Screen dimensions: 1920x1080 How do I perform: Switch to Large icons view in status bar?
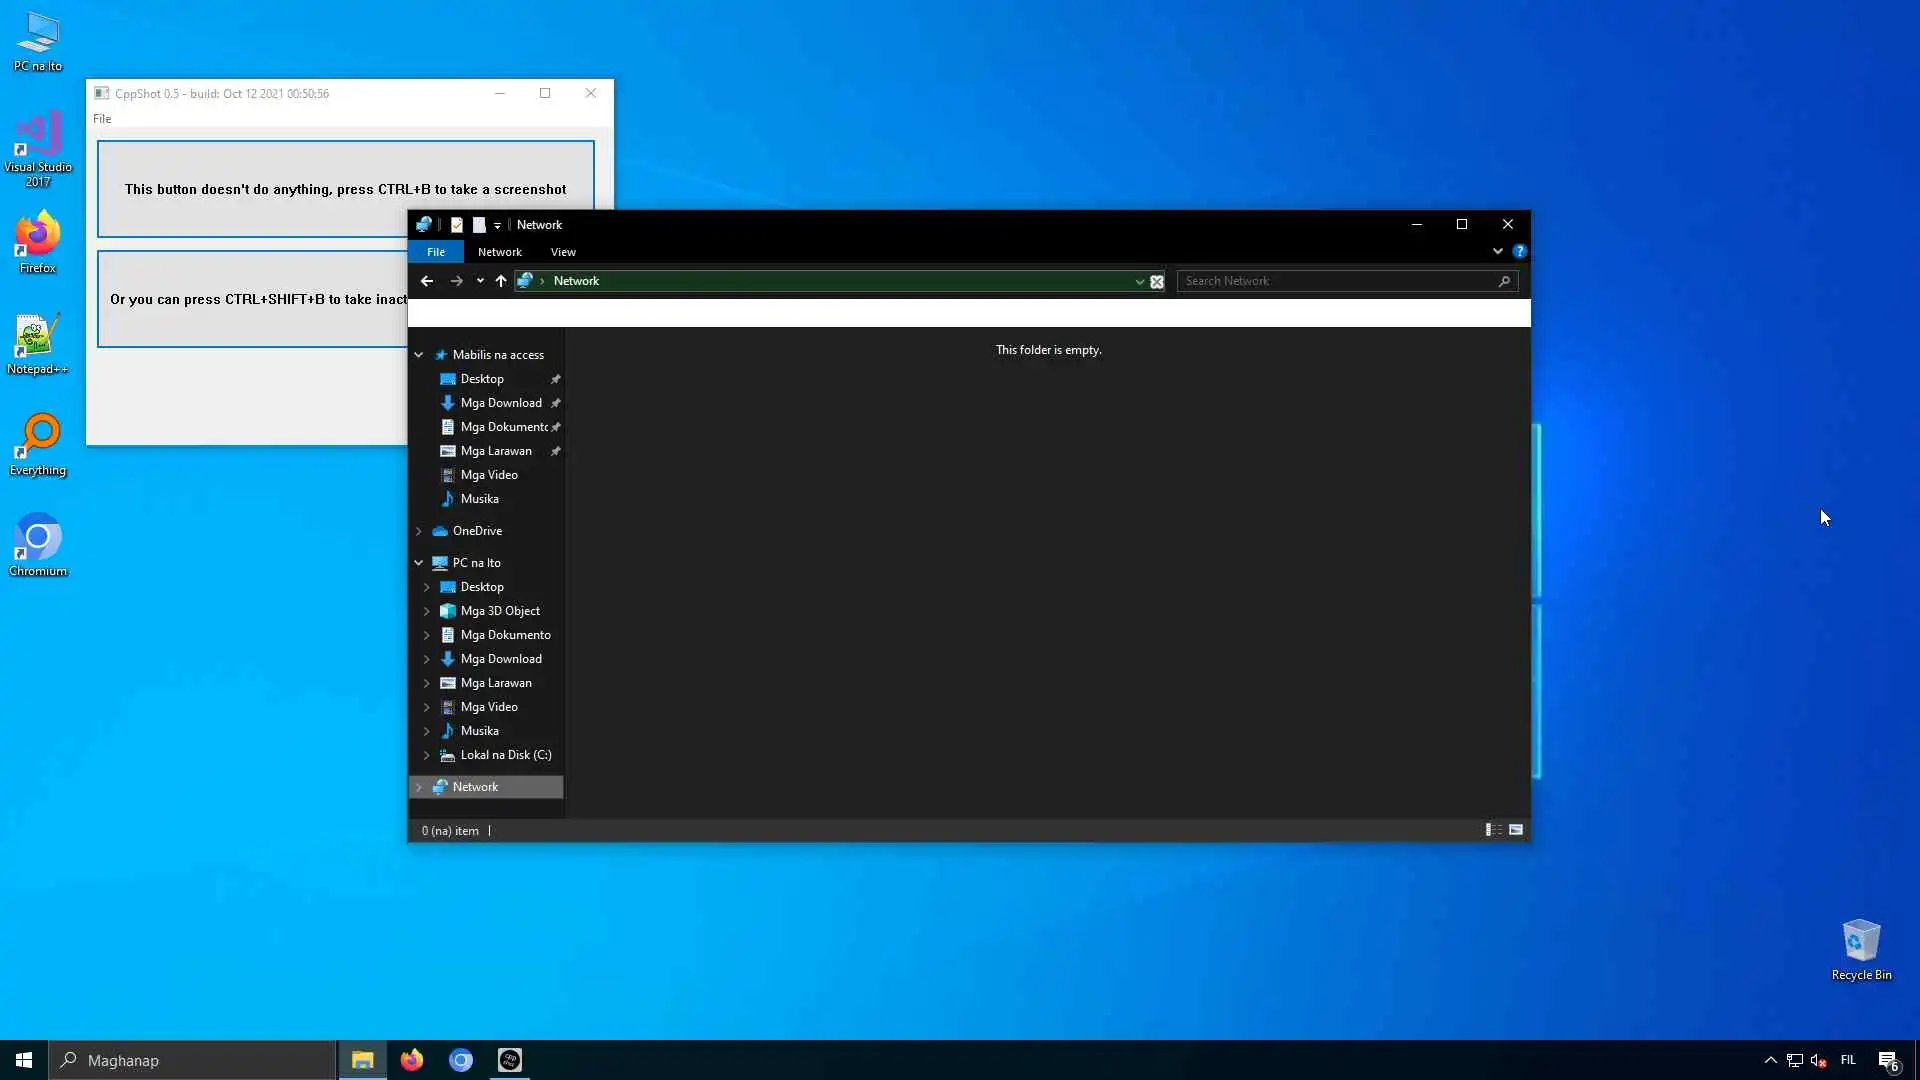tap(1516, 830)
